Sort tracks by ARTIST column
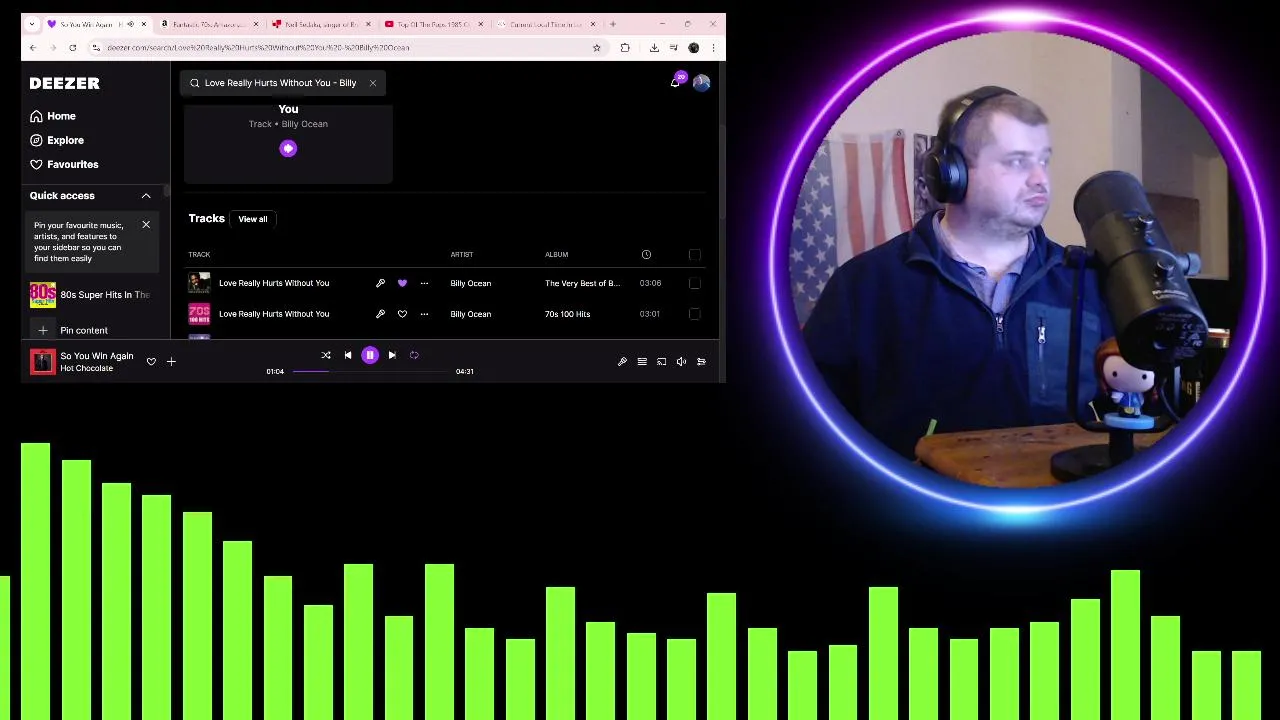 (461, 255)
